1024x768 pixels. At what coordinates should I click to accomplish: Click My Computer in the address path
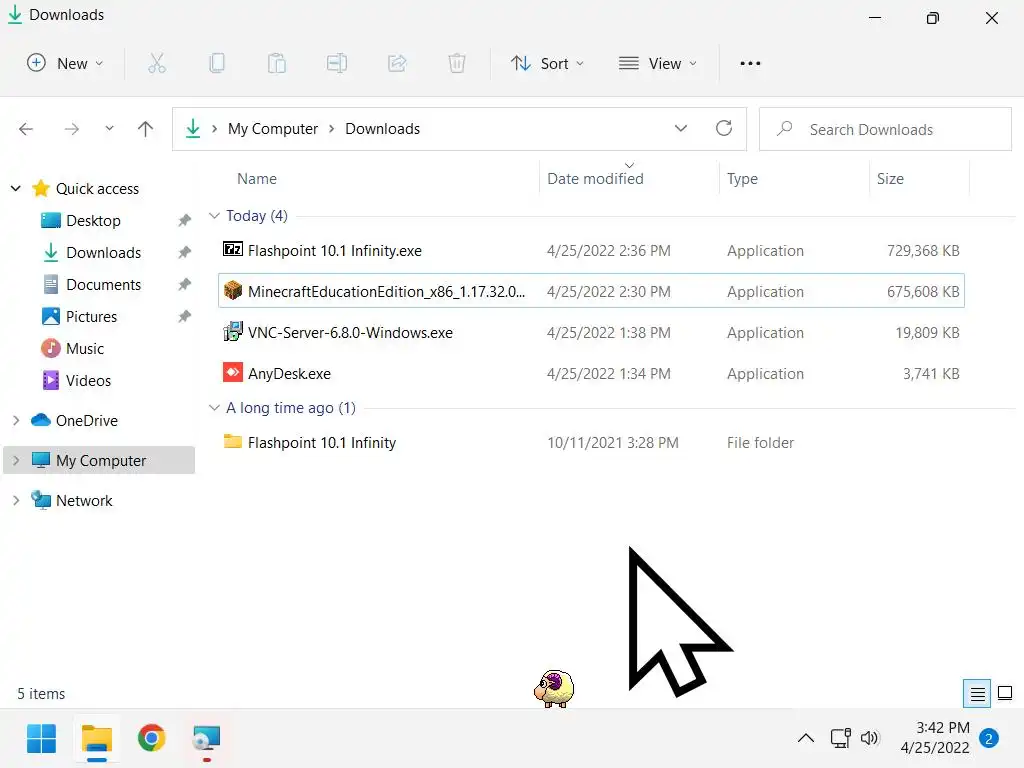click(x=273, y=129)
